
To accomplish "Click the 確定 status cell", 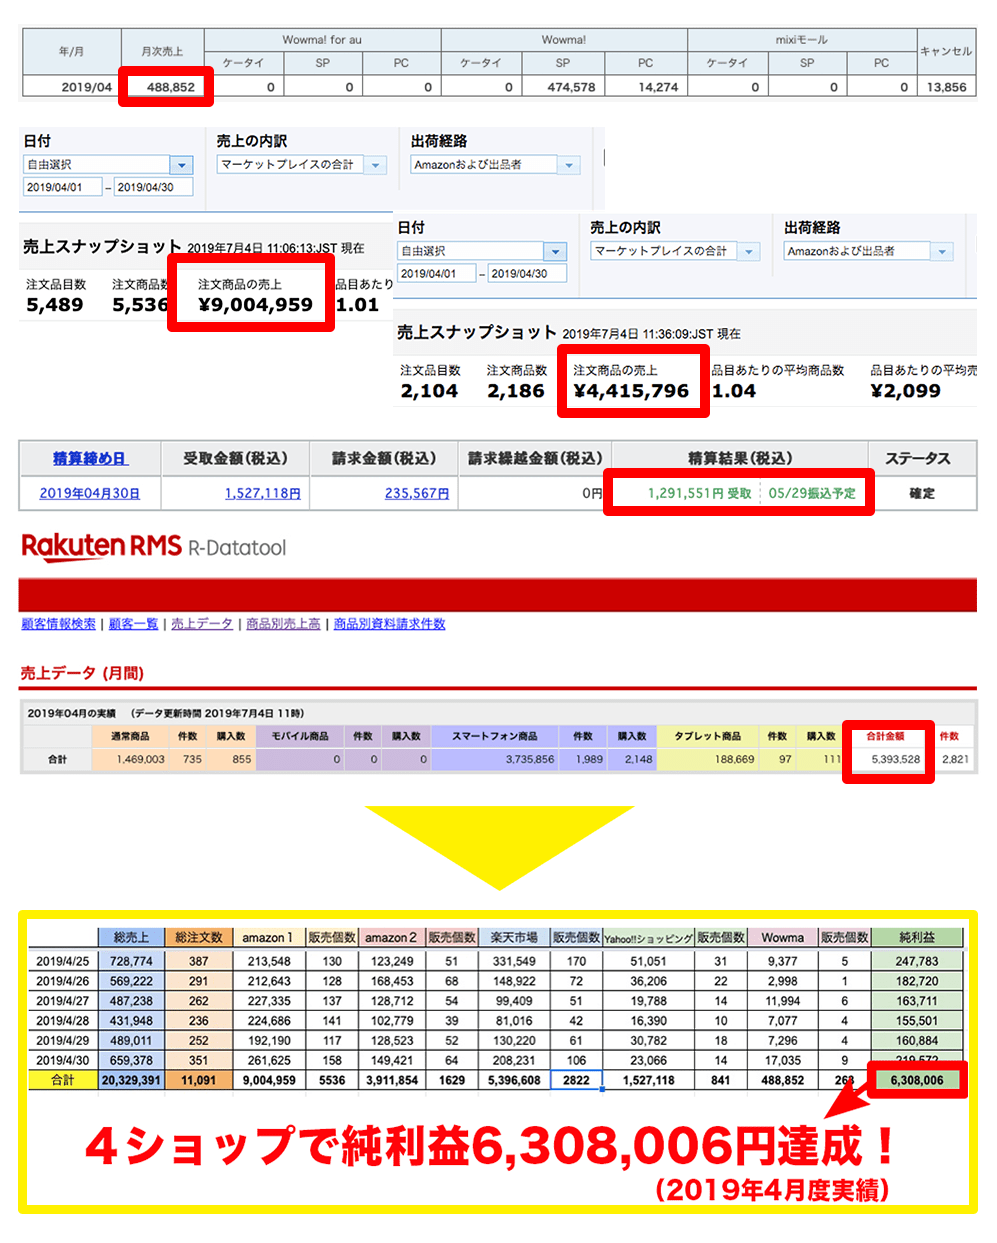I will (x=922, y=493).
